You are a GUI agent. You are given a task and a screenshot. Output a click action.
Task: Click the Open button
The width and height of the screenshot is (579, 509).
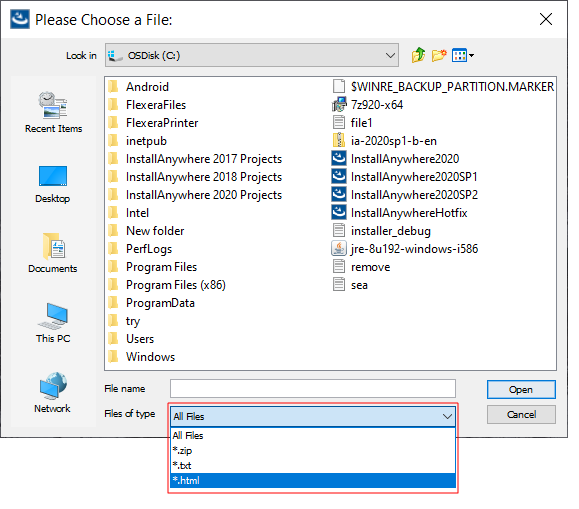click(521, 389)
